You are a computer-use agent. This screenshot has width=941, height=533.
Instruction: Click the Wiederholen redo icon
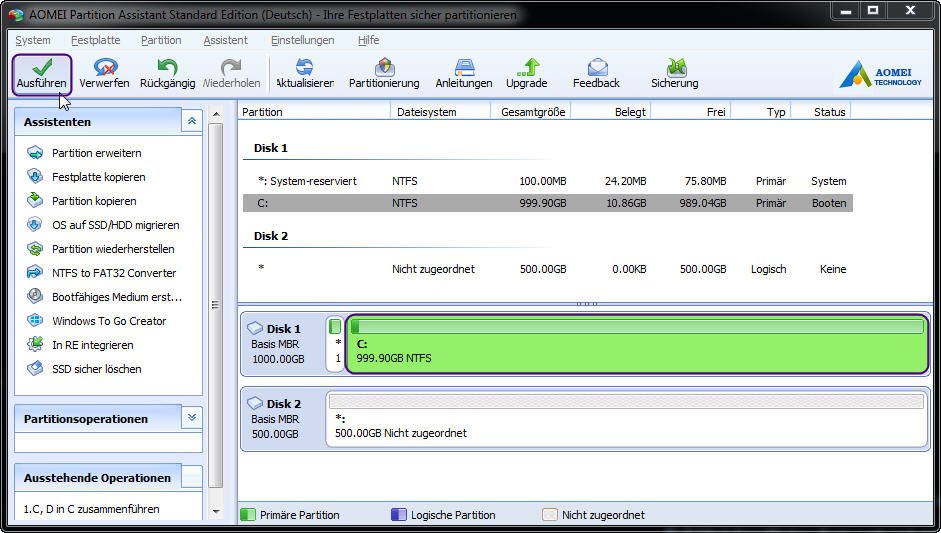click(231, 67)
